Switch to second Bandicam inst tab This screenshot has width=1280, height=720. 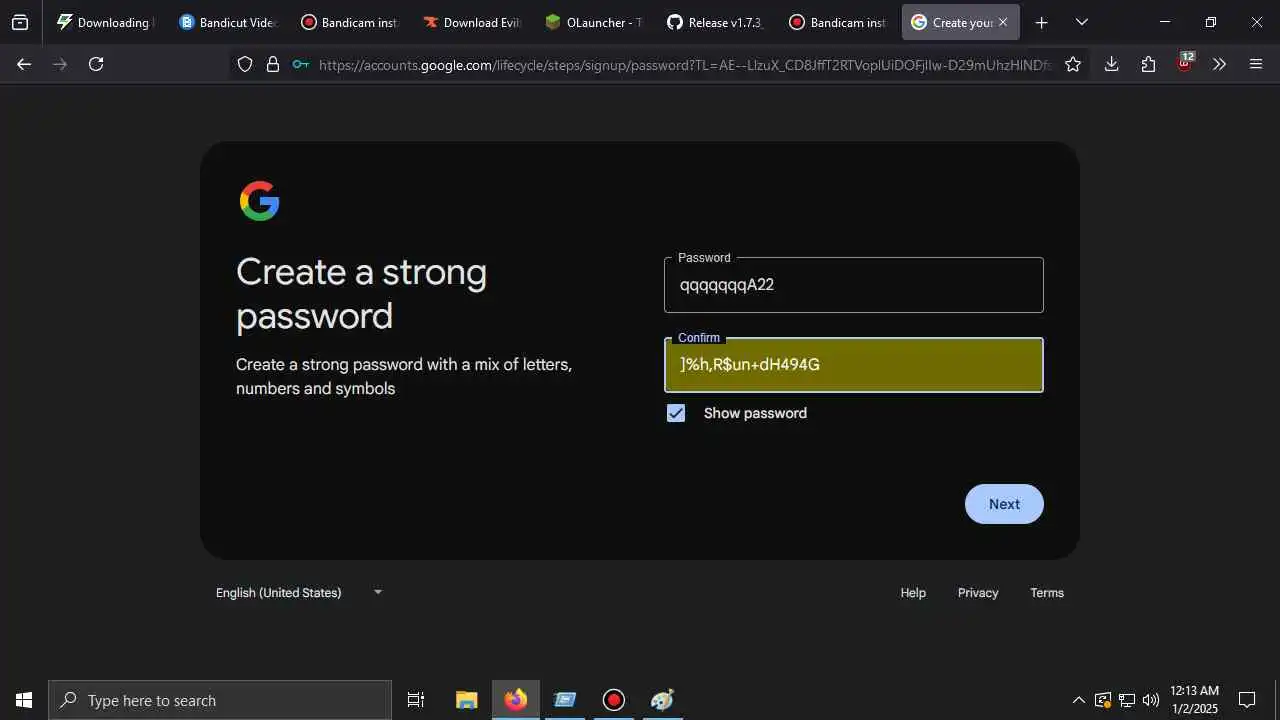(x=837, y=22)
